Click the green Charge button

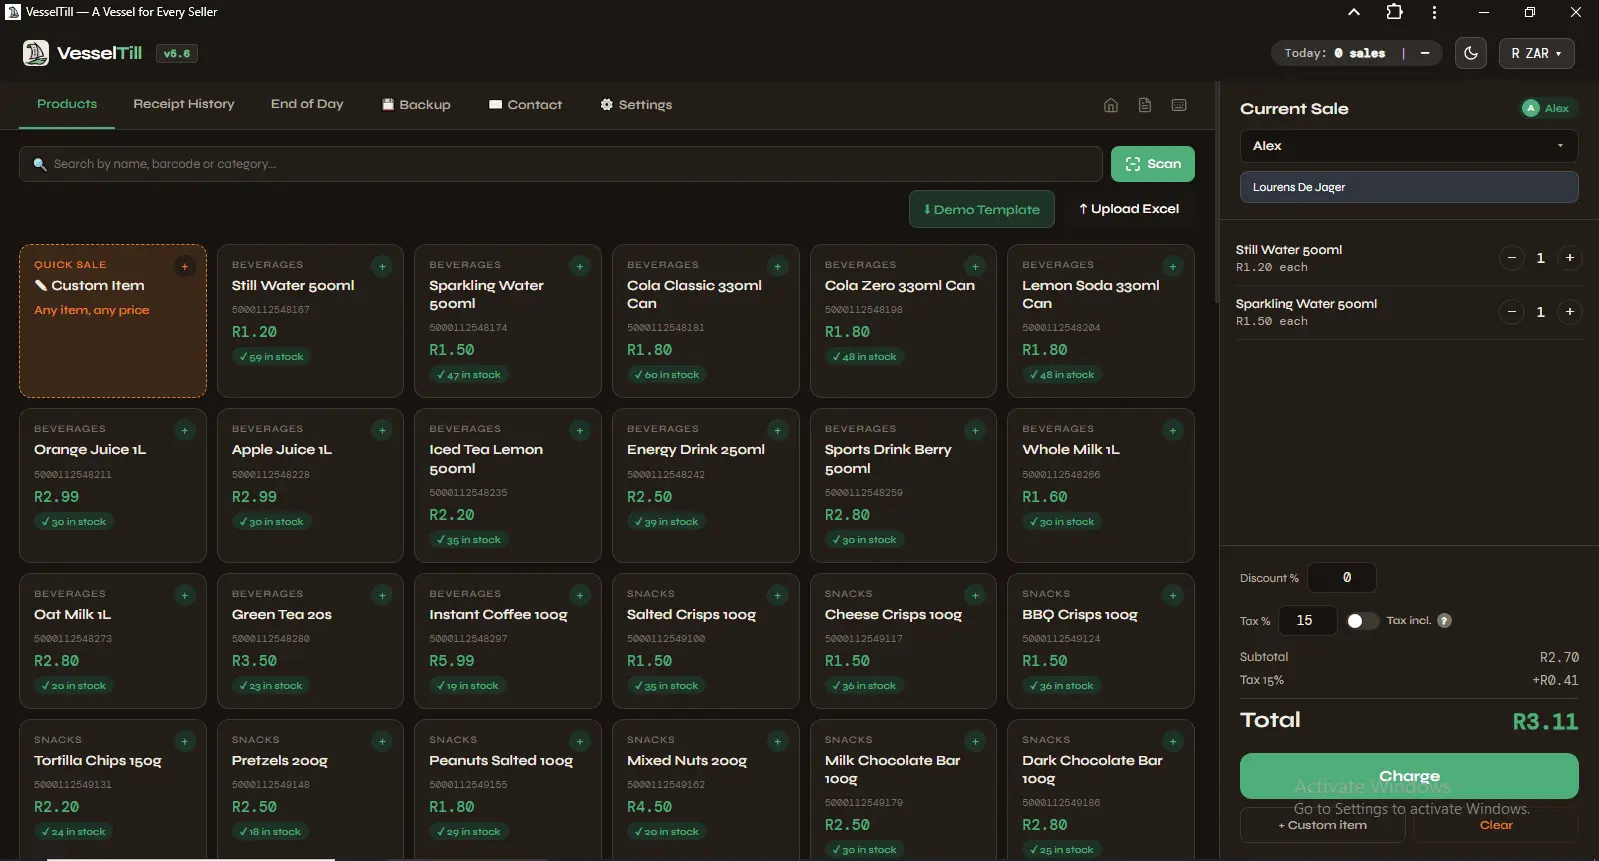(1409, 776)
